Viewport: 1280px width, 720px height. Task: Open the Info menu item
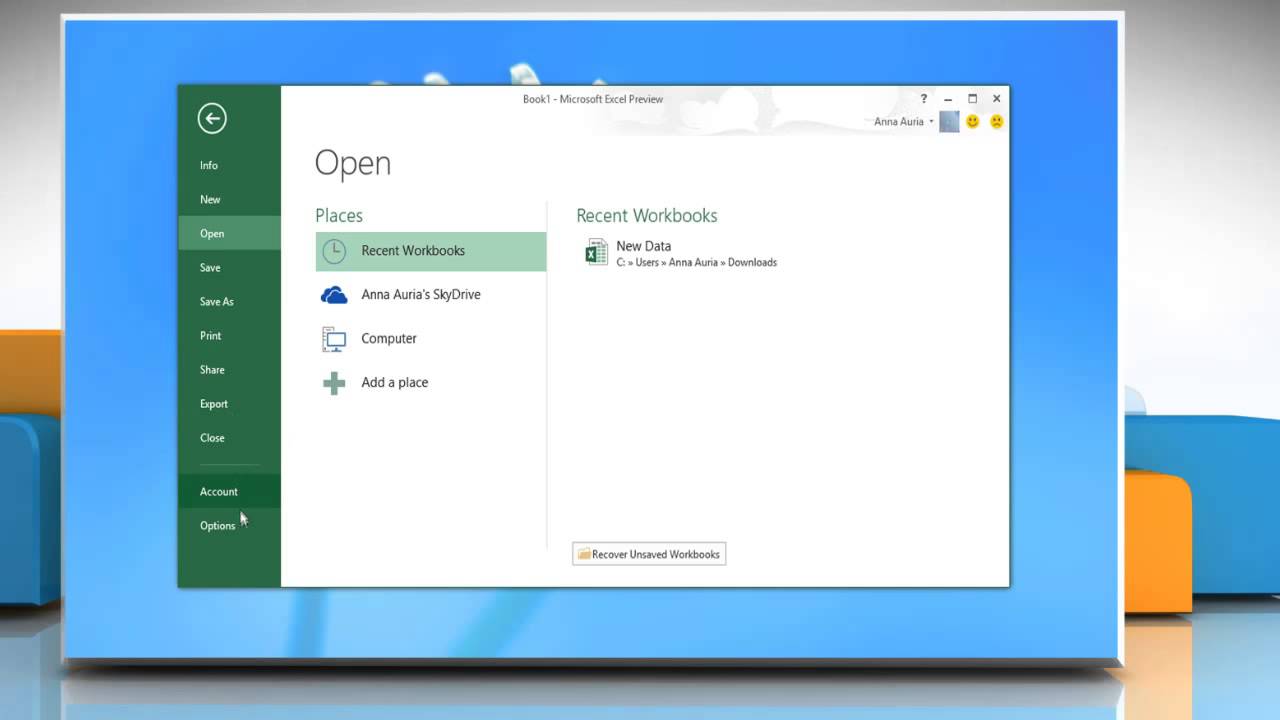tap(229, 166)
